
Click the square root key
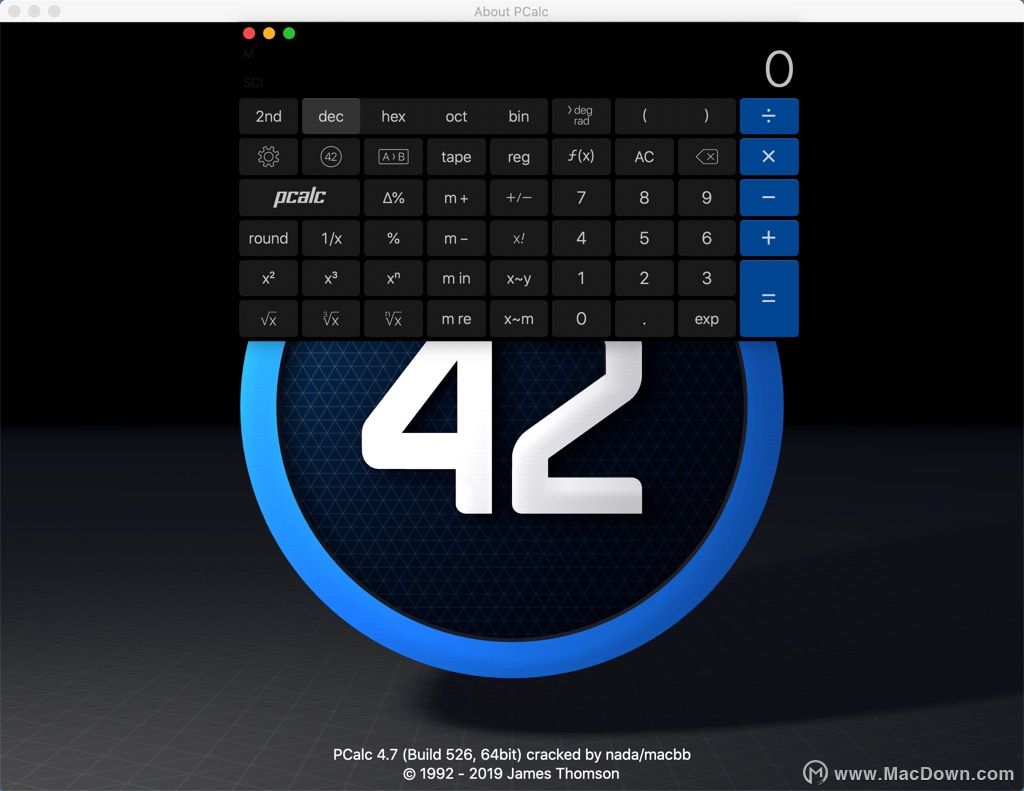[268, 319]
